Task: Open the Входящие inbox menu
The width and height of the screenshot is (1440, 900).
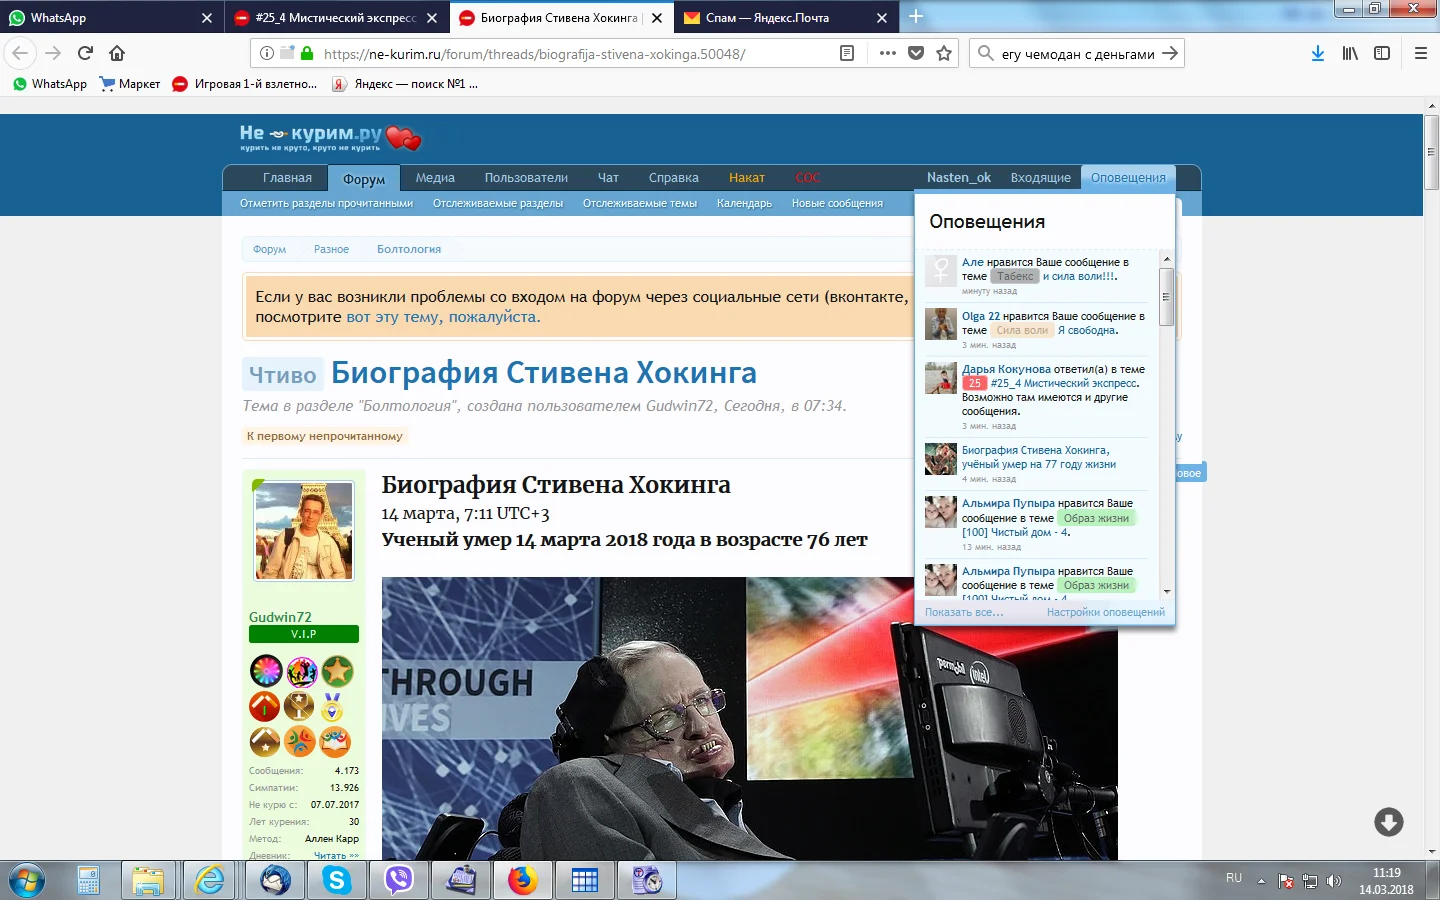Action: click(x=1040, y=178)
